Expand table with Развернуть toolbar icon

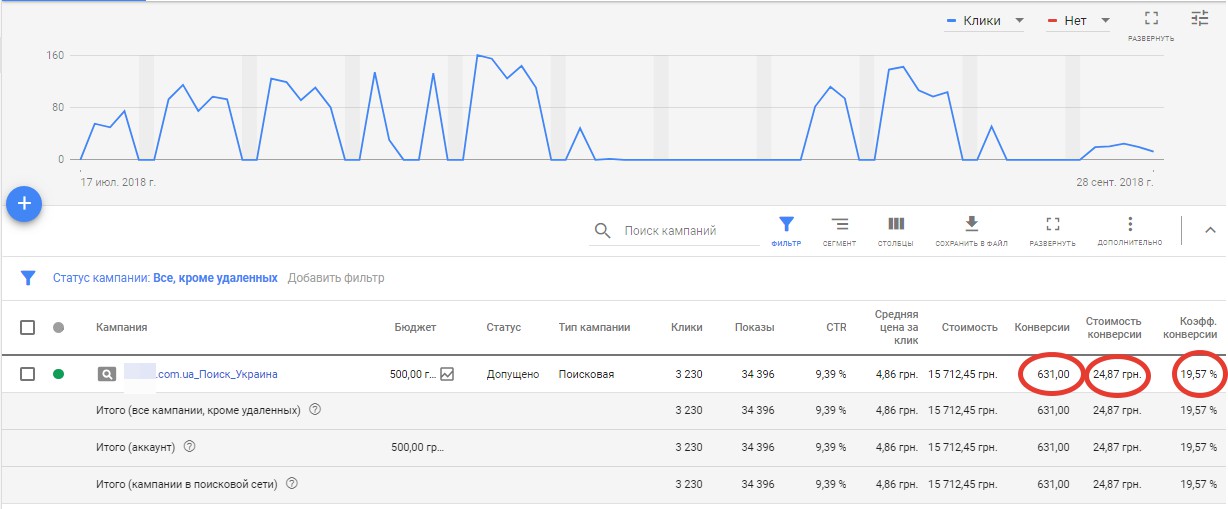[1052, 231]
